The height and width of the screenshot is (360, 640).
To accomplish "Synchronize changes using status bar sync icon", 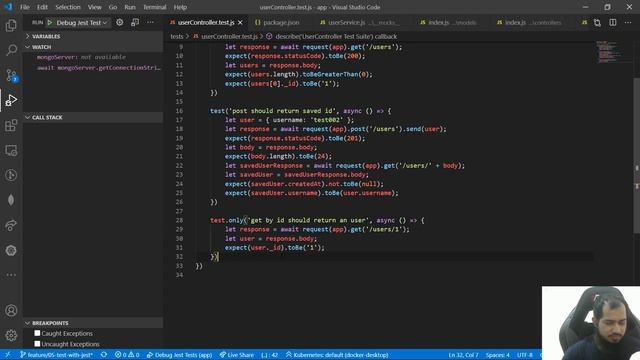I will click(x=104, y=355).
